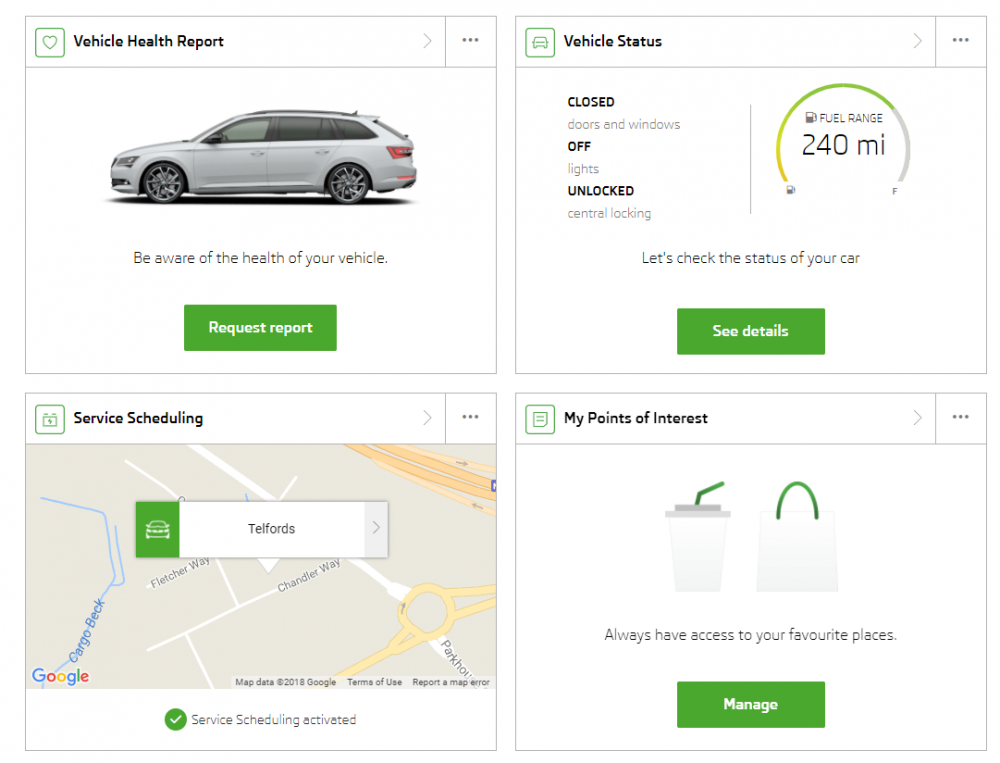Screen dimensions: 1000x763
Task: Click the Vehicle Status car icon
Action: pyautogui.click(x=540, y=42)
